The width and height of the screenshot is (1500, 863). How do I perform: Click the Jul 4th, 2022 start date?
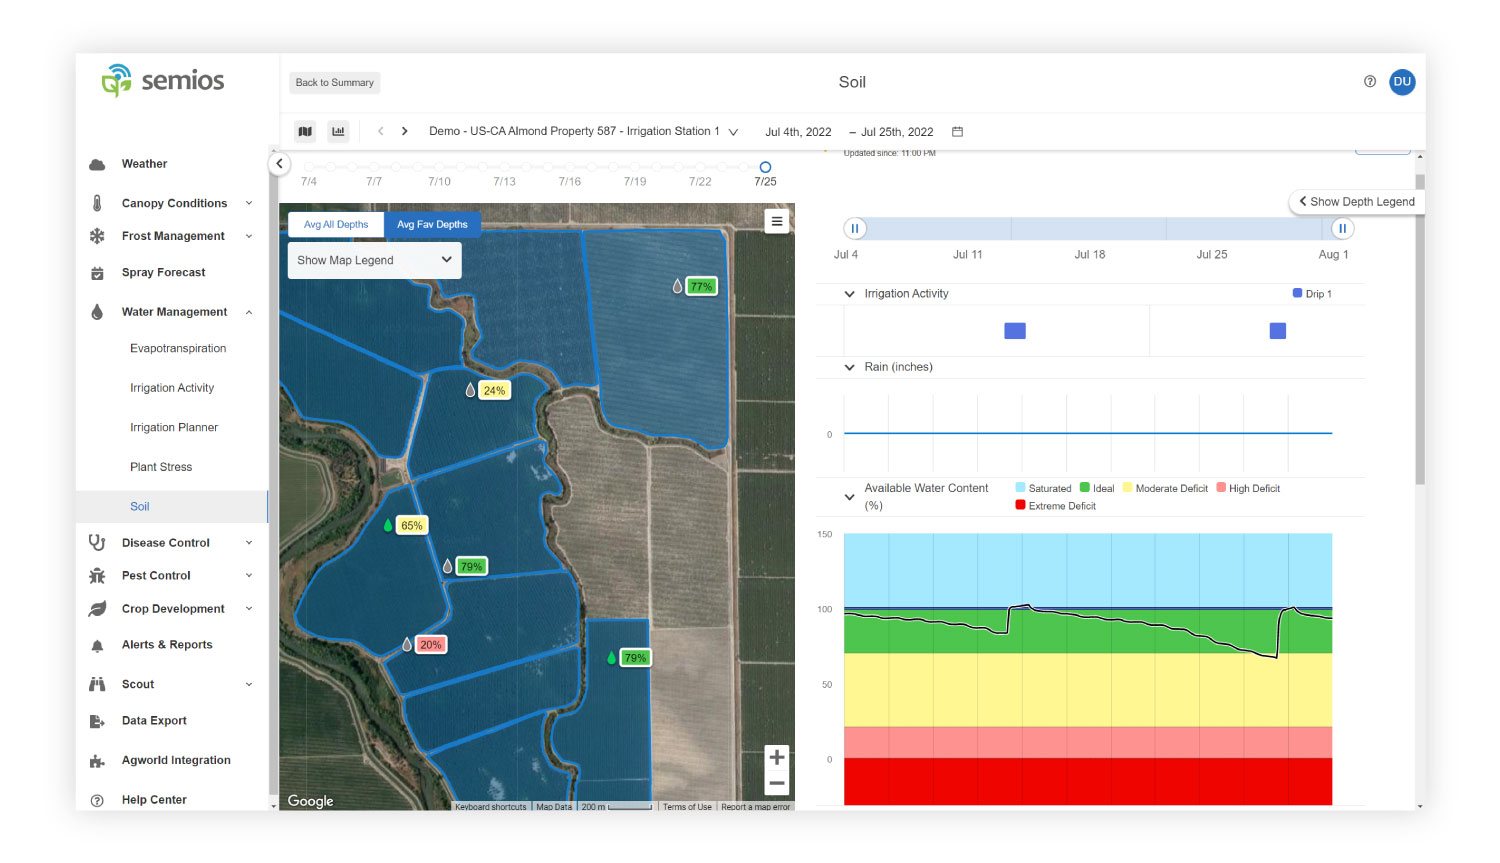tap(798, 132)
